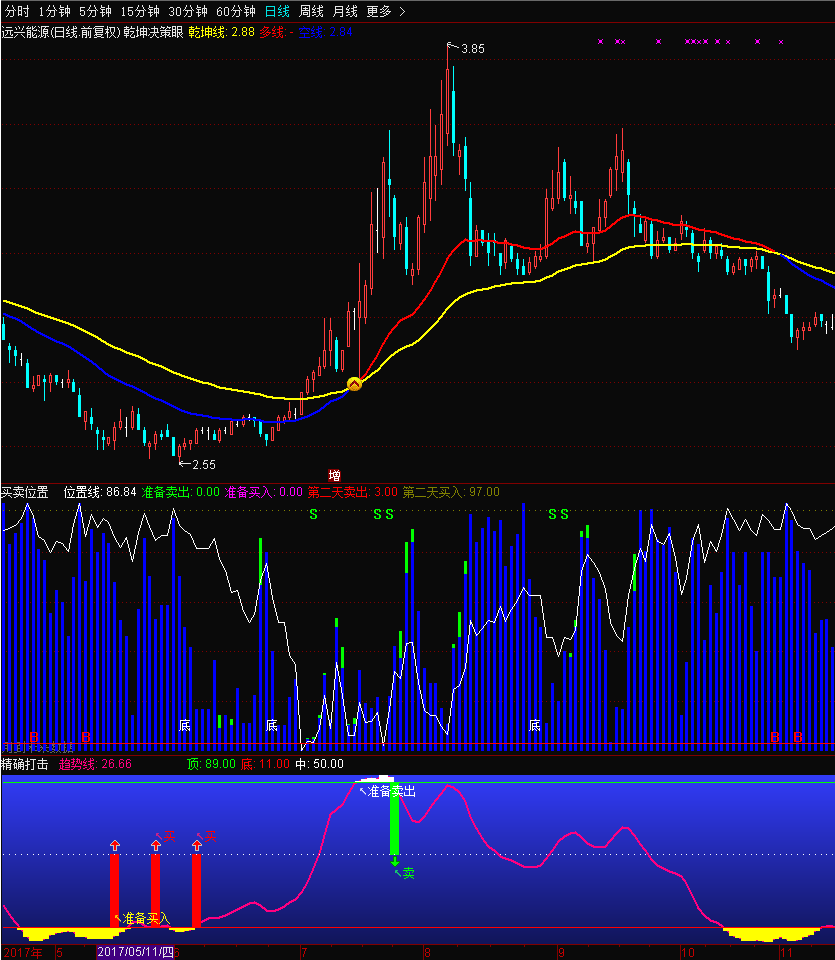
Task: Click the highlighted date 2017/05/11/四
Action: click(x=135, y=952)
